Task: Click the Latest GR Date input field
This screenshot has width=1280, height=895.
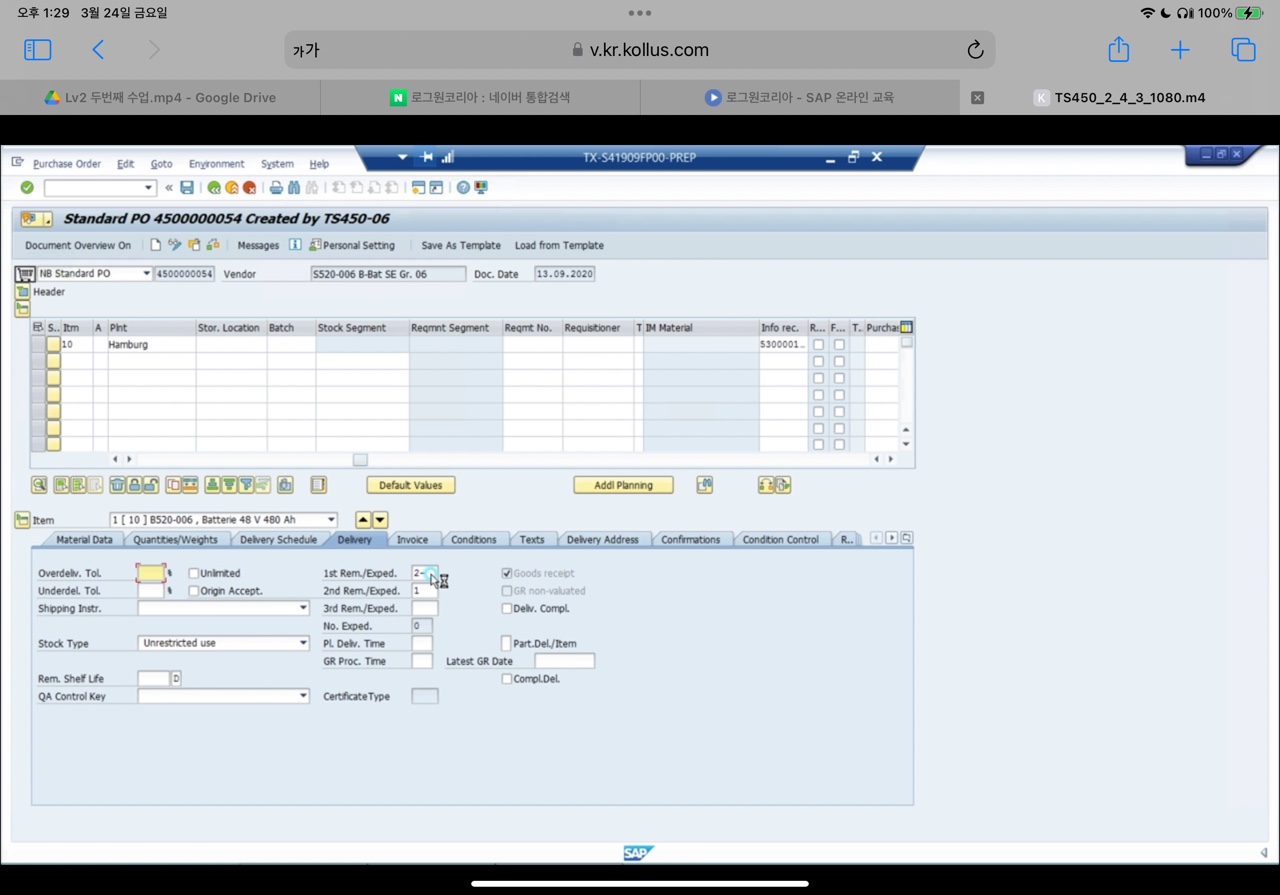Action: [x=565, y=661]
